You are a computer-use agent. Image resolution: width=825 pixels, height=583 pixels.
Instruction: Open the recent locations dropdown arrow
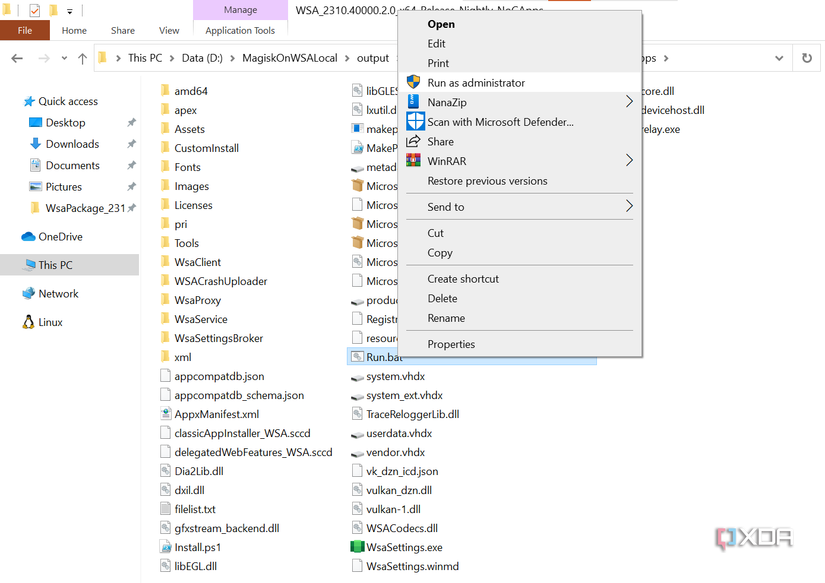(64, 58)
